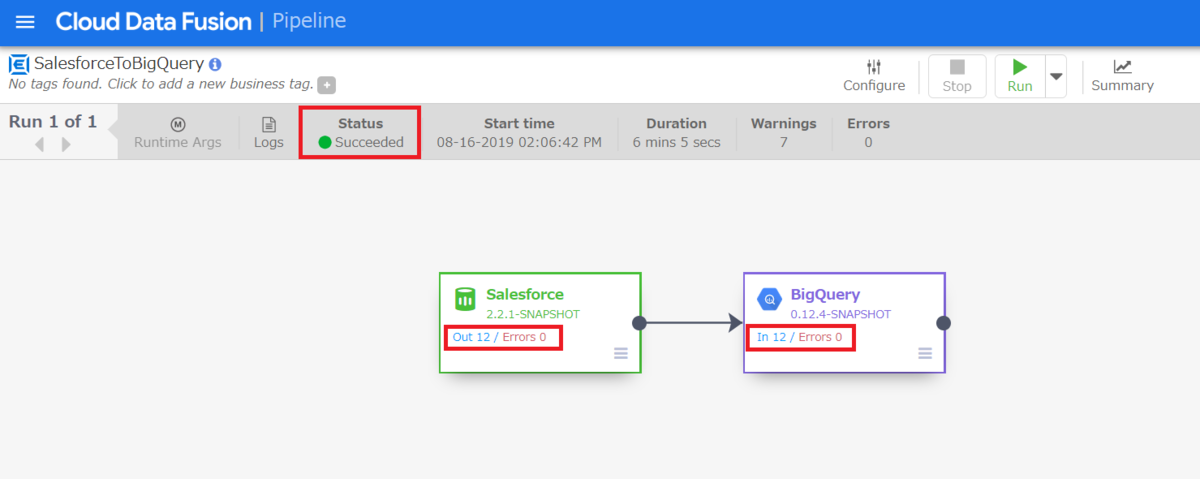The image size is (1200, 479).
Task: Click the Warnings count 7
Action: [x=783, y=142]
